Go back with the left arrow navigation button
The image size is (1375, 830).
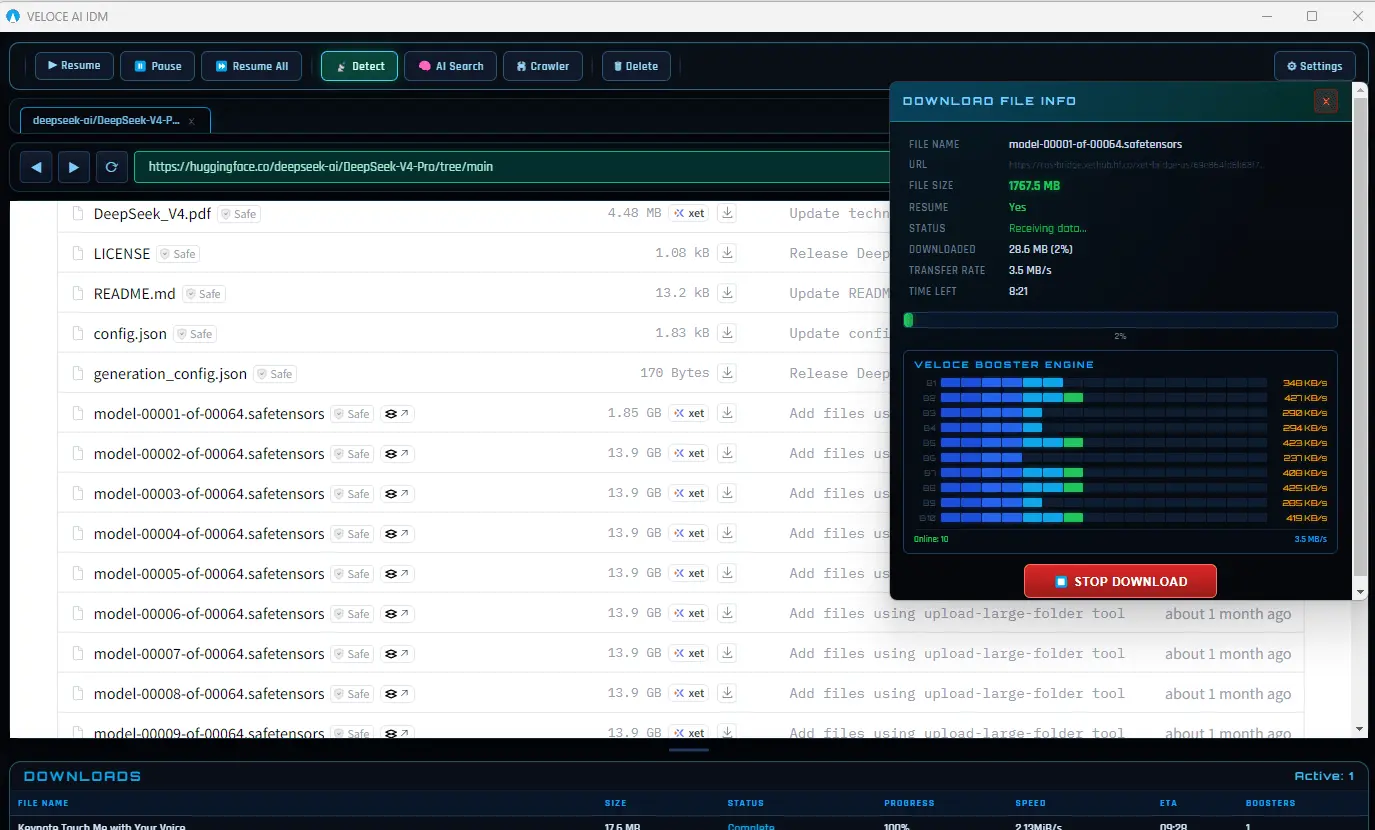pyautogui.click(x=36, y=167)
